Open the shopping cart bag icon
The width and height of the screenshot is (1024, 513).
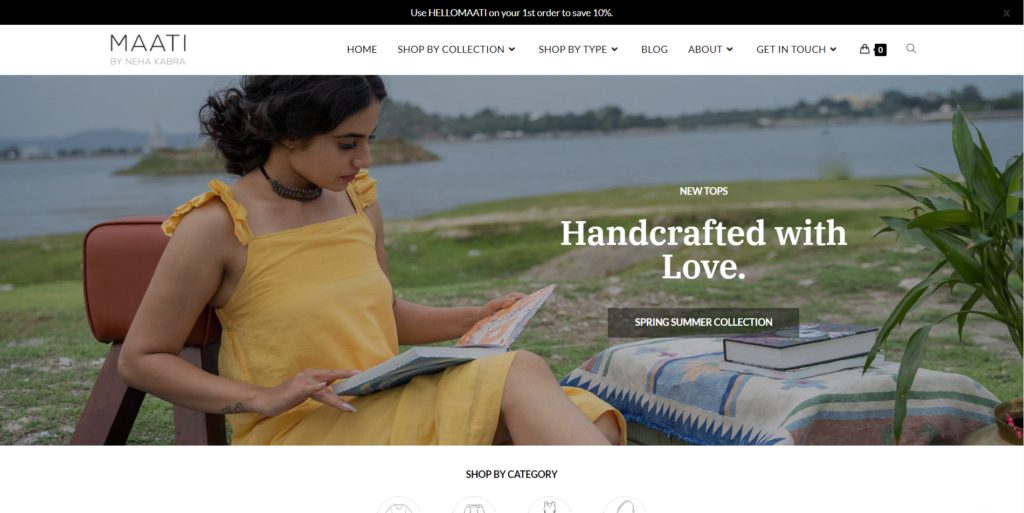(x=864, y=49)
